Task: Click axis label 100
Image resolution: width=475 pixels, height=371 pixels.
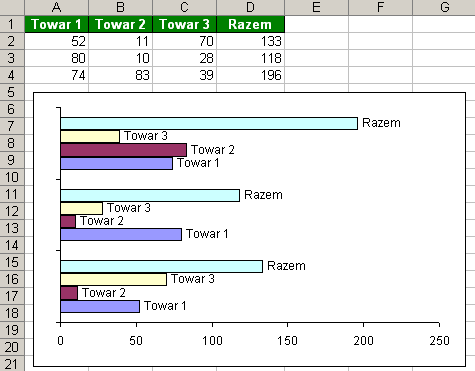Action: click(x=212, y=341)
